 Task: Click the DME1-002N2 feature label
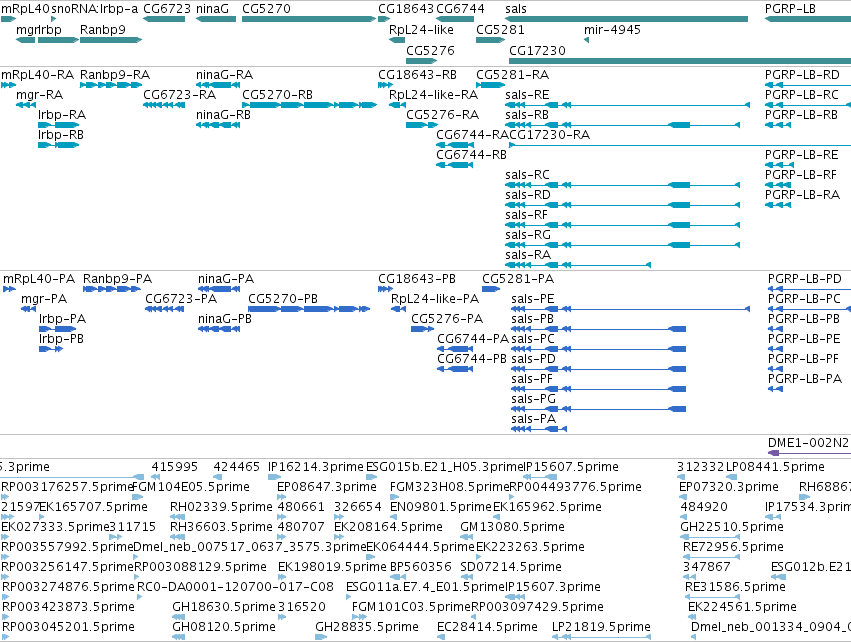click(808, 443)
